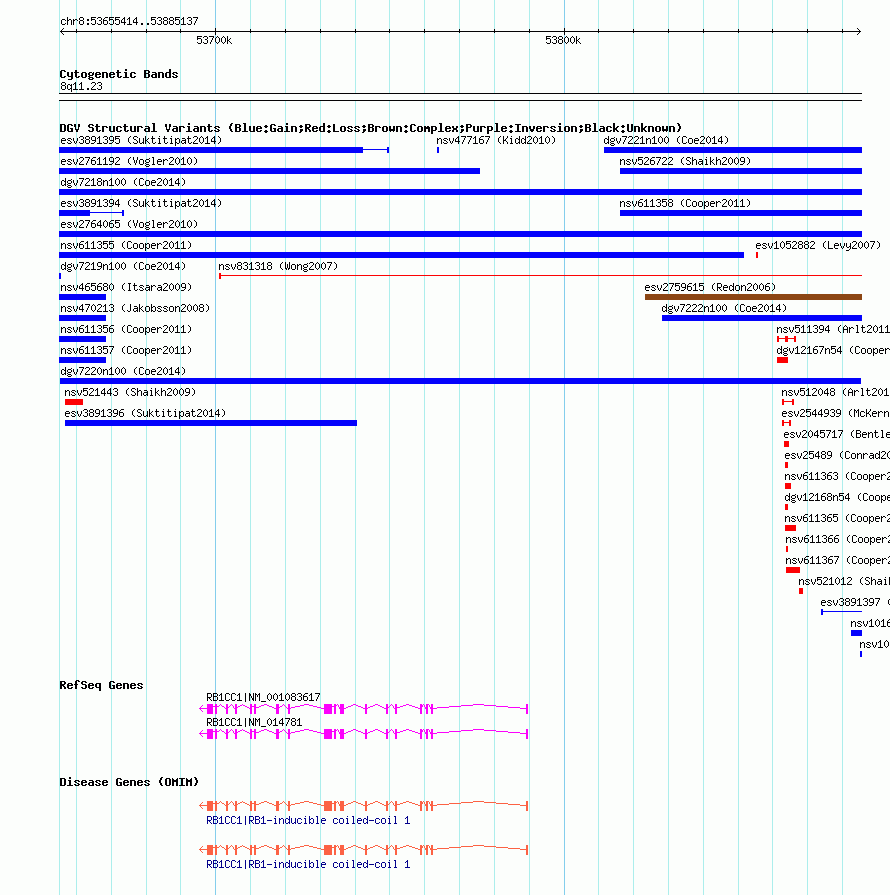Click the esv3891395 (Suktitipat2014) variant label
This screenshot has width=890, height=895.
(141, 140)
